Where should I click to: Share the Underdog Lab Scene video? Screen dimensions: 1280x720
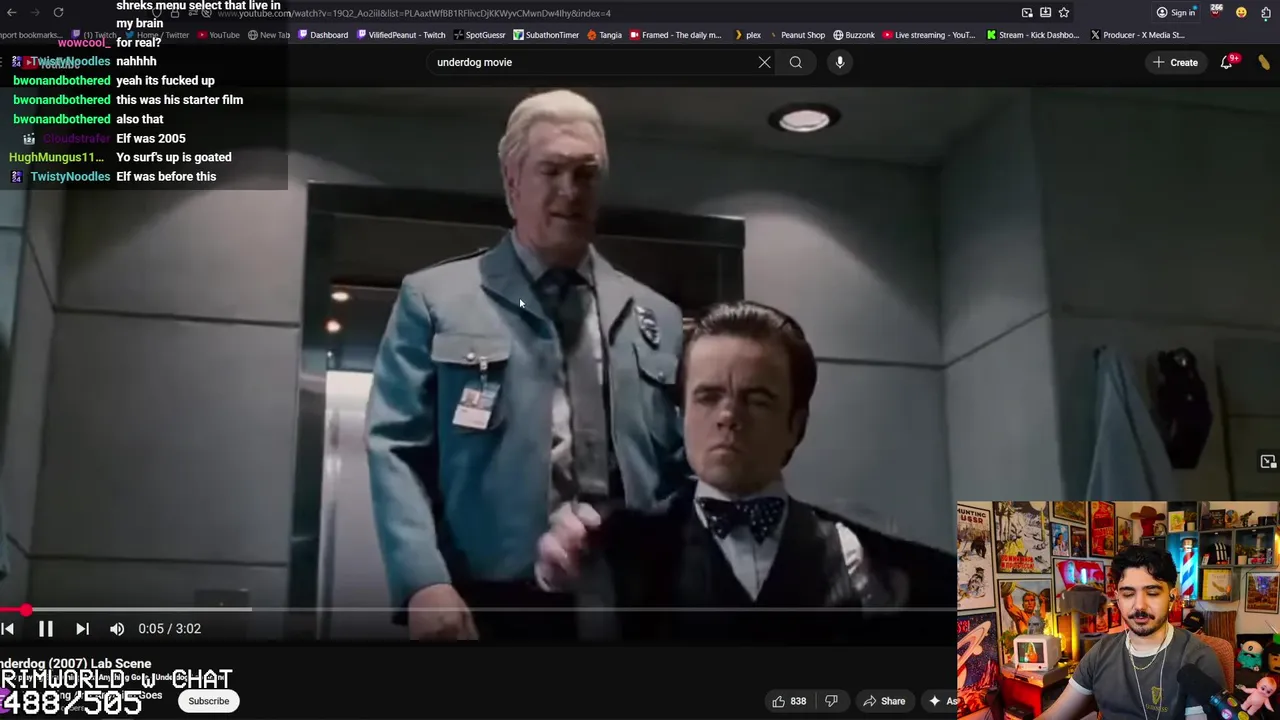tap(884, 701)
